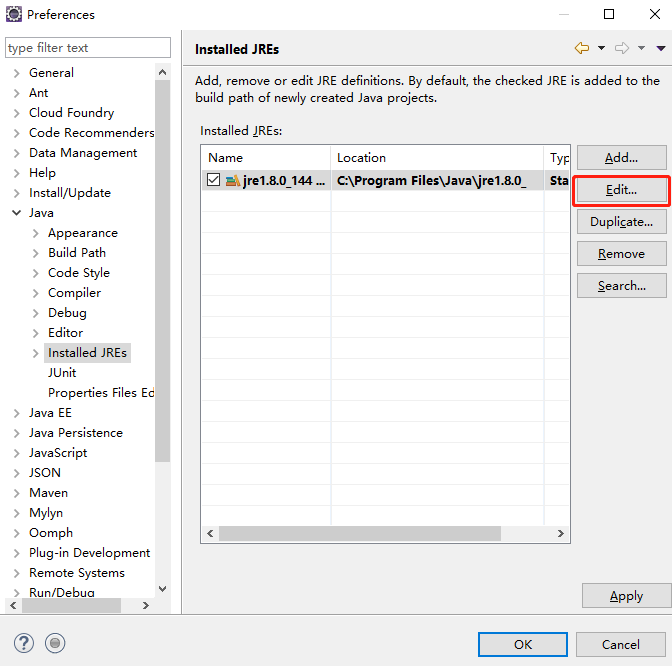Expand the Compiler node
This screenshot has height=666, width=672.
click(x=36, y=294)
